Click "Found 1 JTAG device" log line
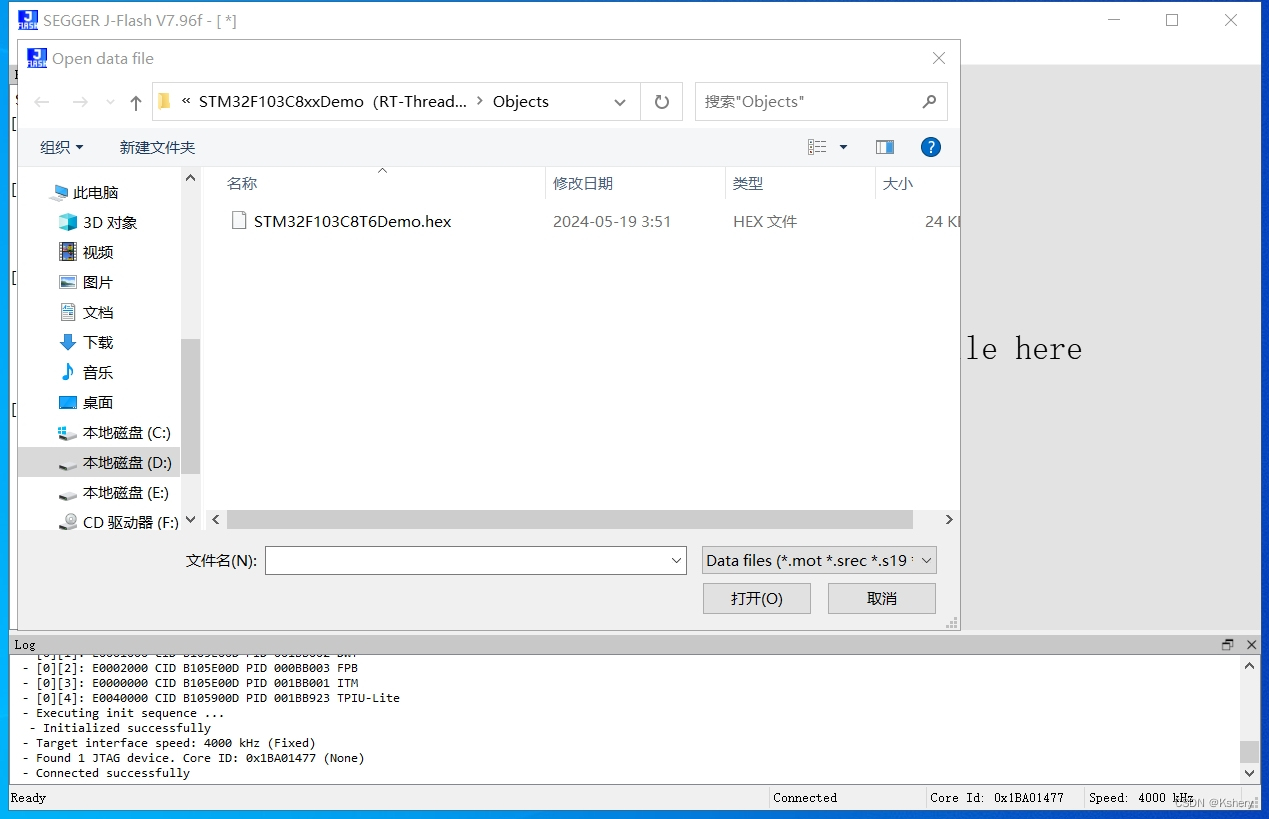The image size is (1269, 819). point(193,758)
